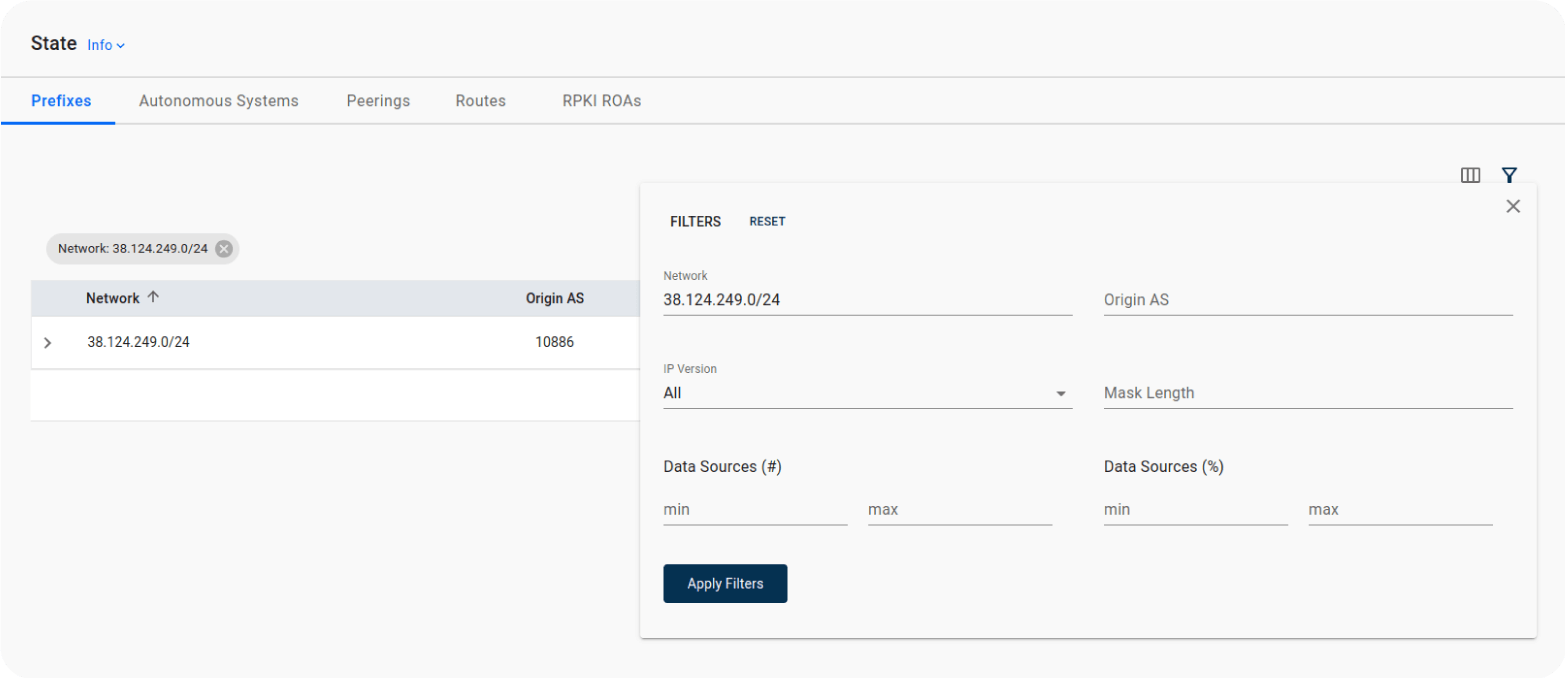Click the filter funnel icon
This screenshot has height=678, width=1565.
[x=1509, y=175]
